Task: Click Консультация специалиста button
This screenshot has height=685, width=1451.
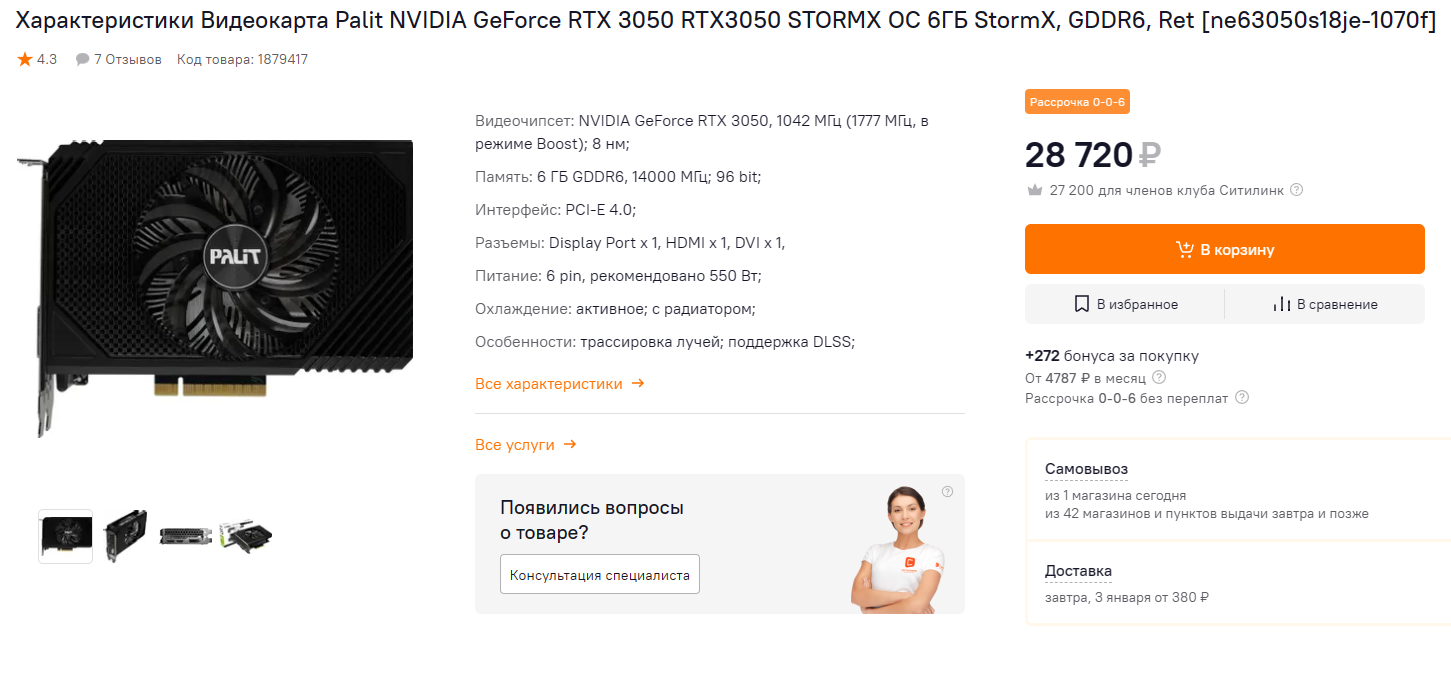Action: (x=600, y=575)
